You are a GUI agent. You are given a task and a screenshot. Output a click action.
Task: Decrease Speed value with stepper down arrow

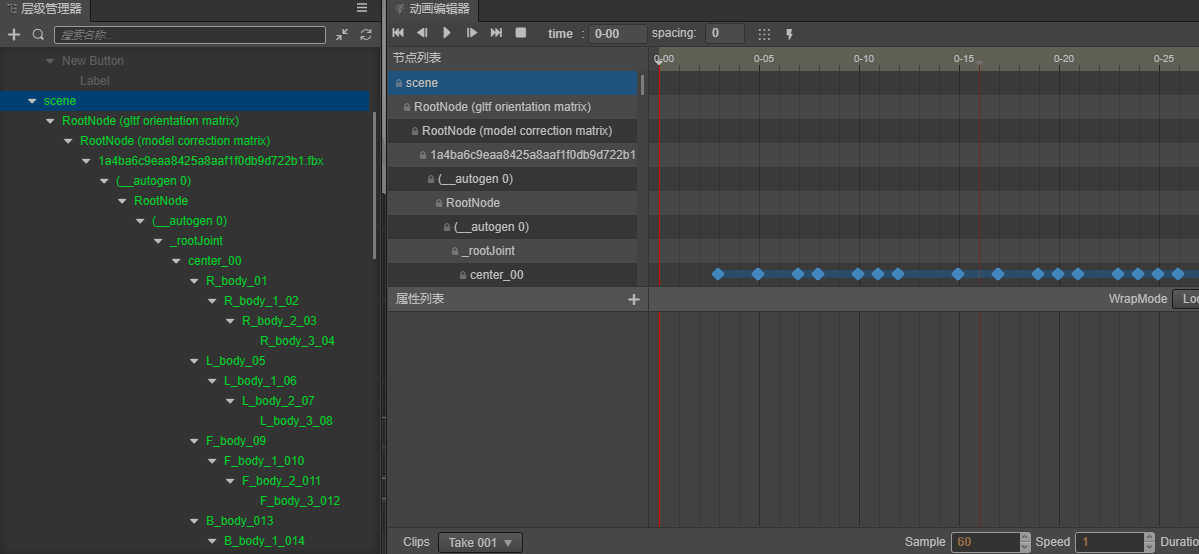(x=1148, y=547)
